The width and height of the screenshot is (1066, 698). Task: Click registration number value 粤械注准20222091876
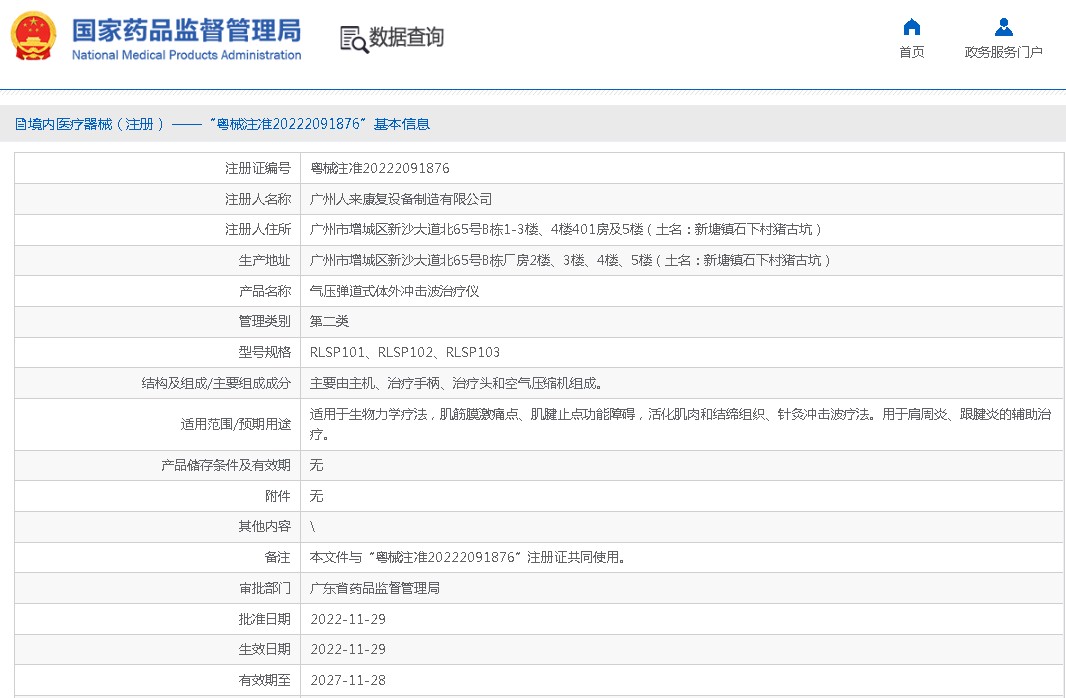click(380, 168)
